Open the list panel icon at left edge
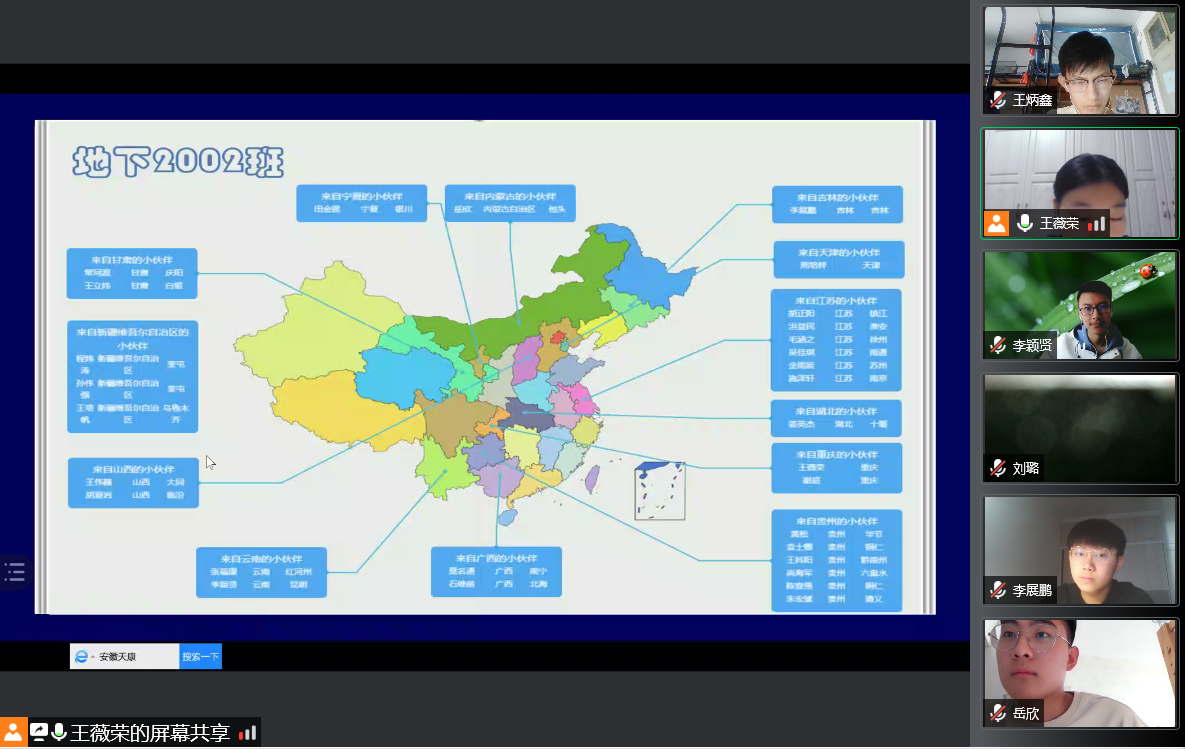1185x749 pixels. pos(14,572)
